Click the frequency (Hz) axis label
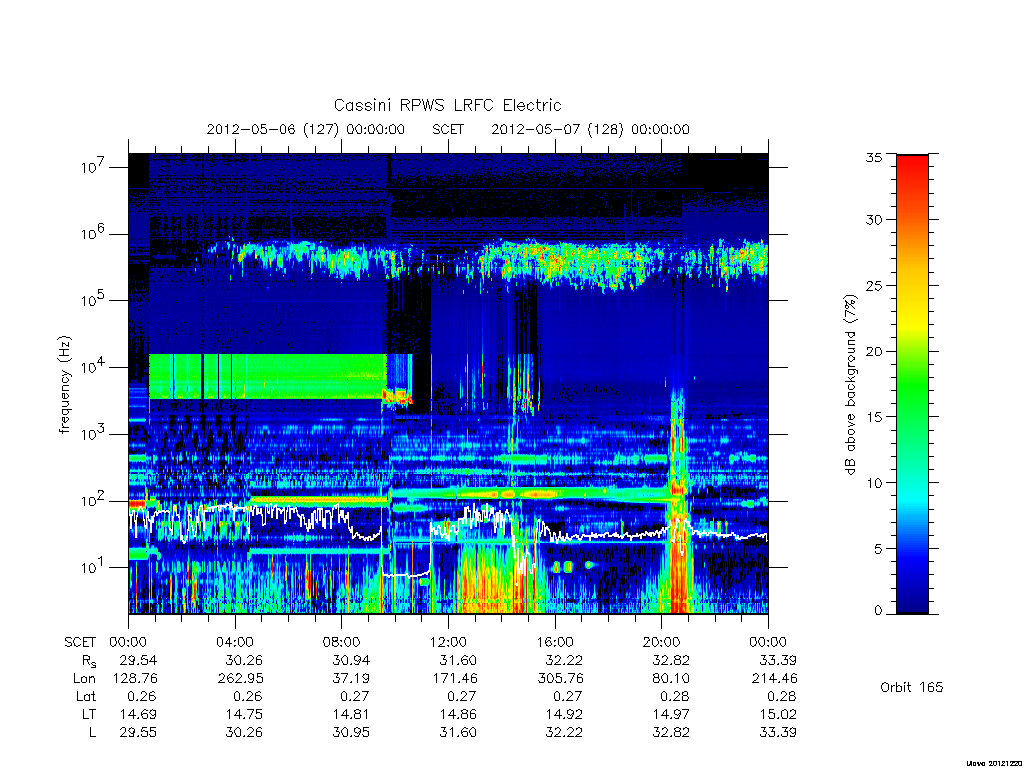Screen dimensions: 1024x768 [x=64, y=385]
